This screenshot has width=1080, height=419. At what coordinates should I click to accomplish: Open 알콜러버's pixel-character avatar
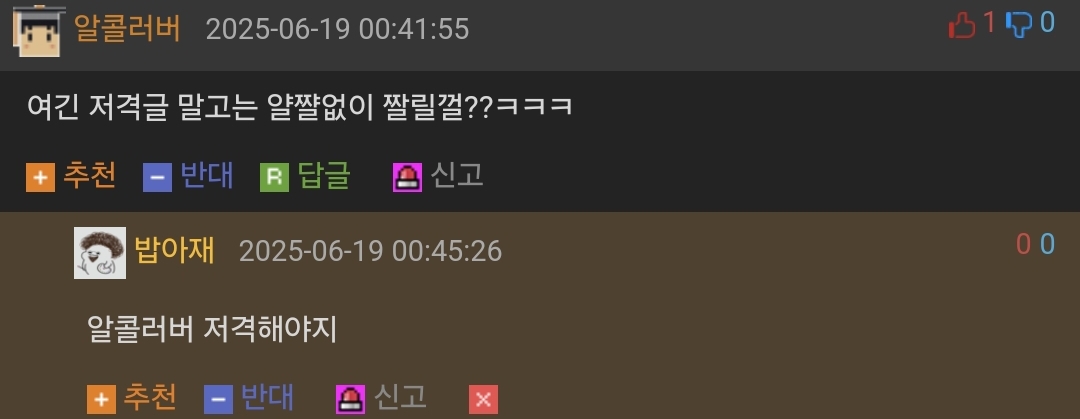[39, 31]
